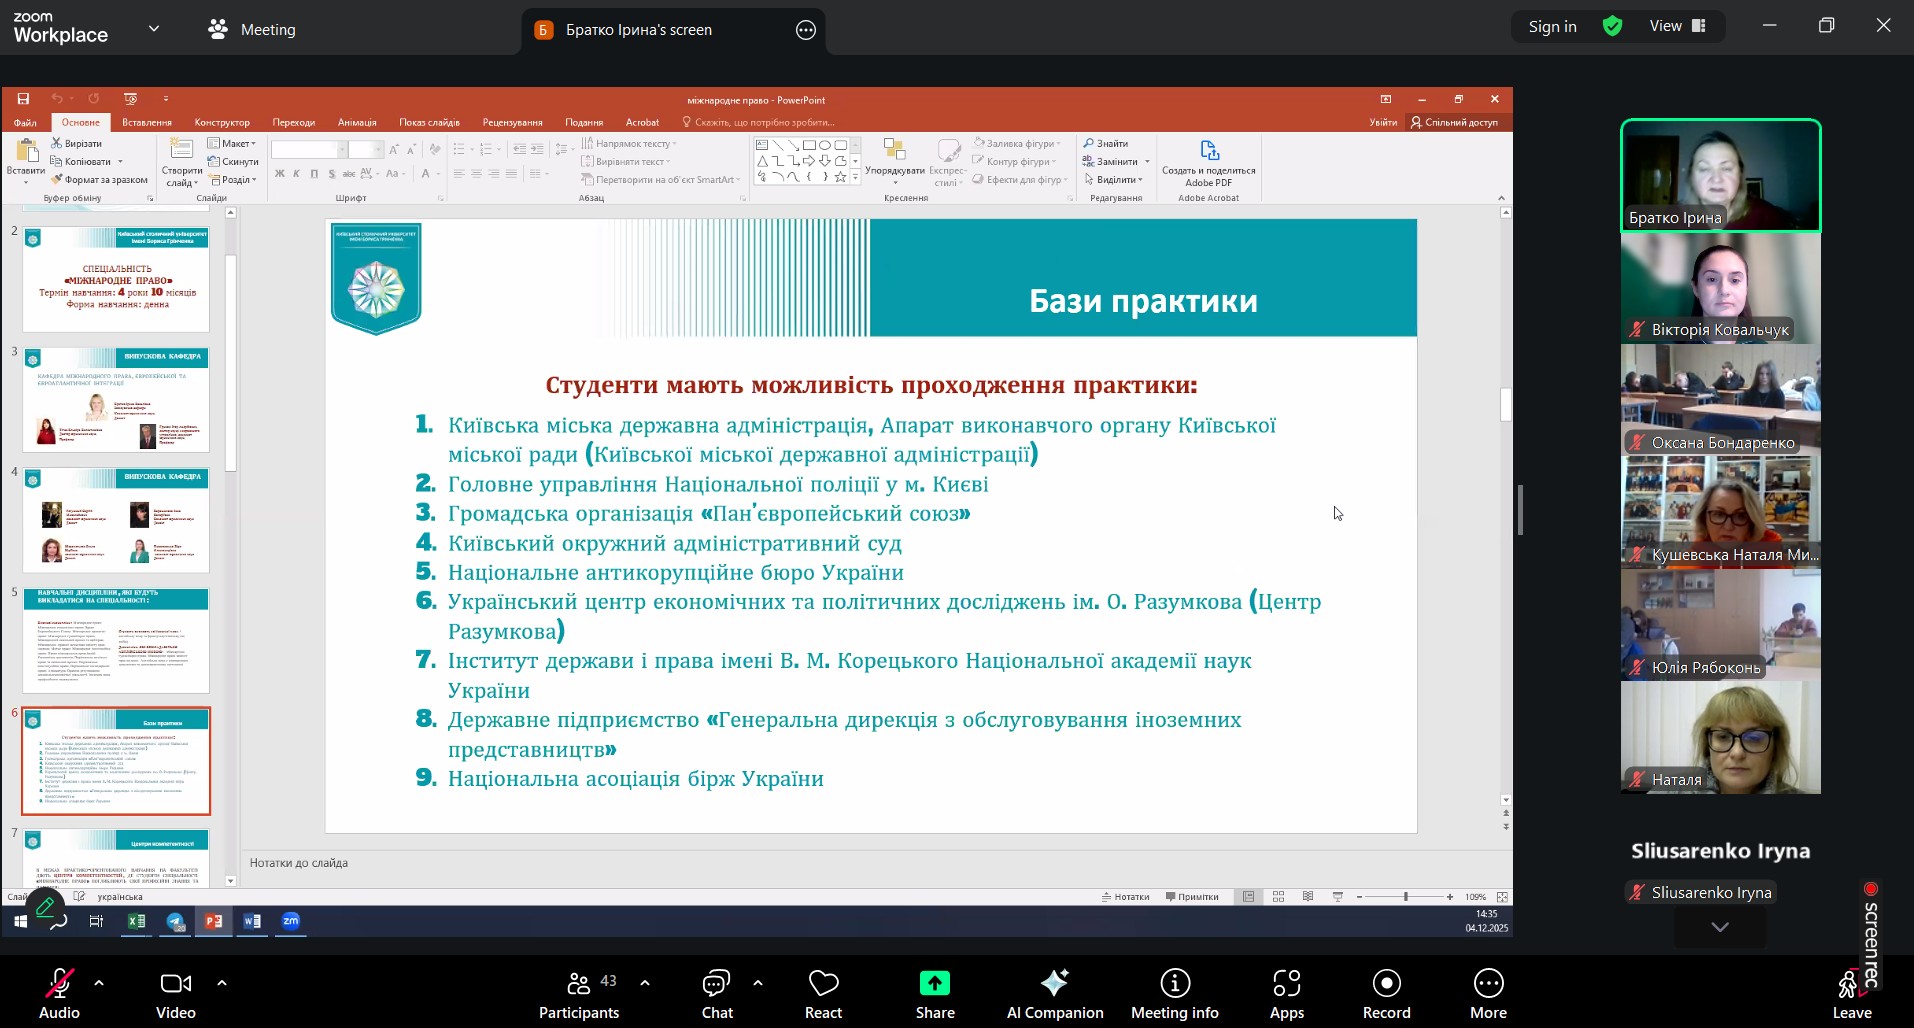Switch to the Meeting tab
This screenshot has width=1914, height=1028.
point(253,29)
